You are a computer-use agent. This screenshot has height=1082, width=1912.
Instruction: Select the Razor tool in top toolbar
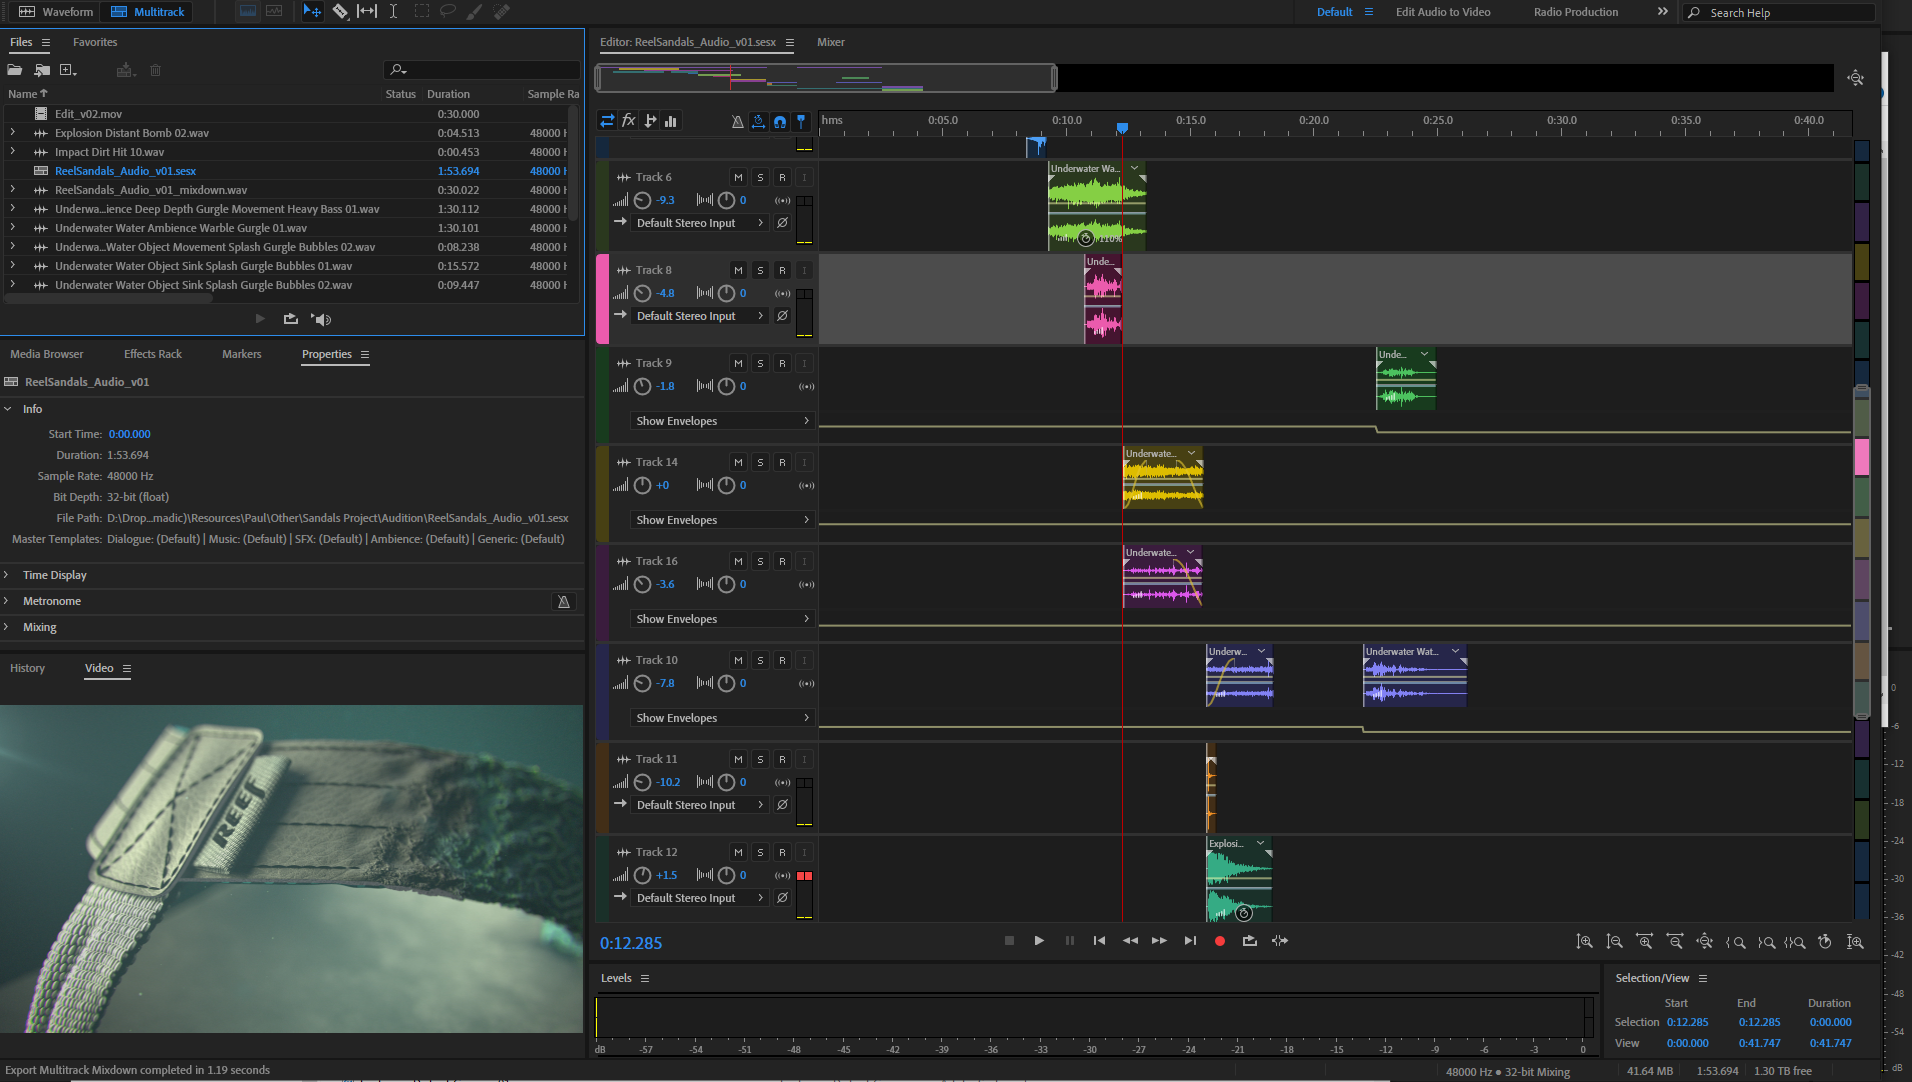tap(340, 12)
